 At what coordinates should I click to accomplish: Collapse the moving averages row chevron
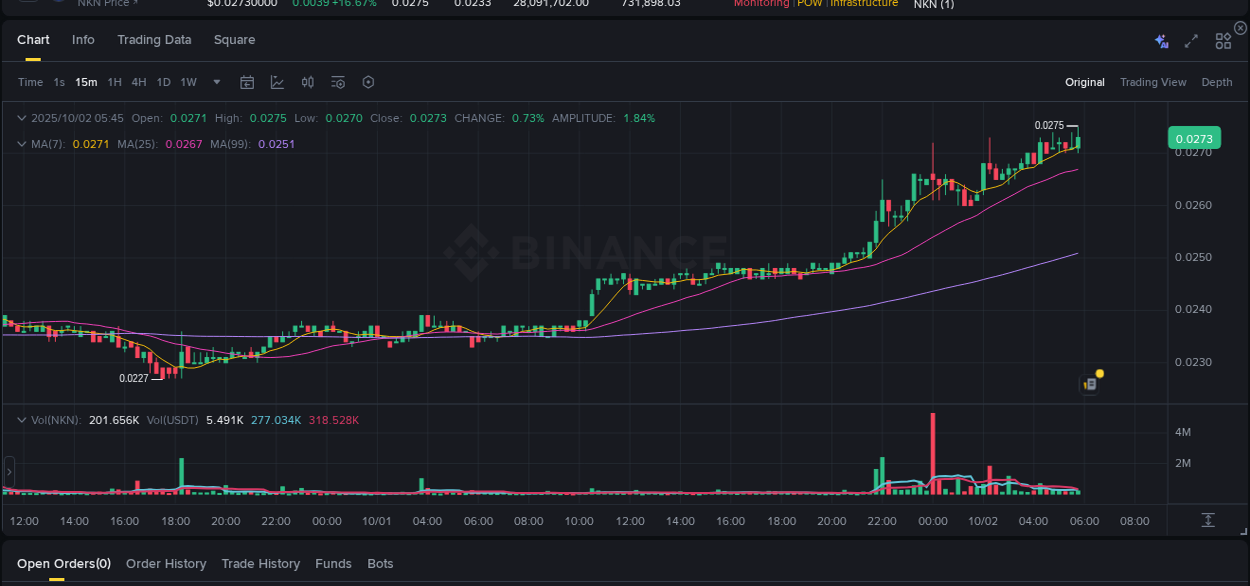click(x=20, y=143)
